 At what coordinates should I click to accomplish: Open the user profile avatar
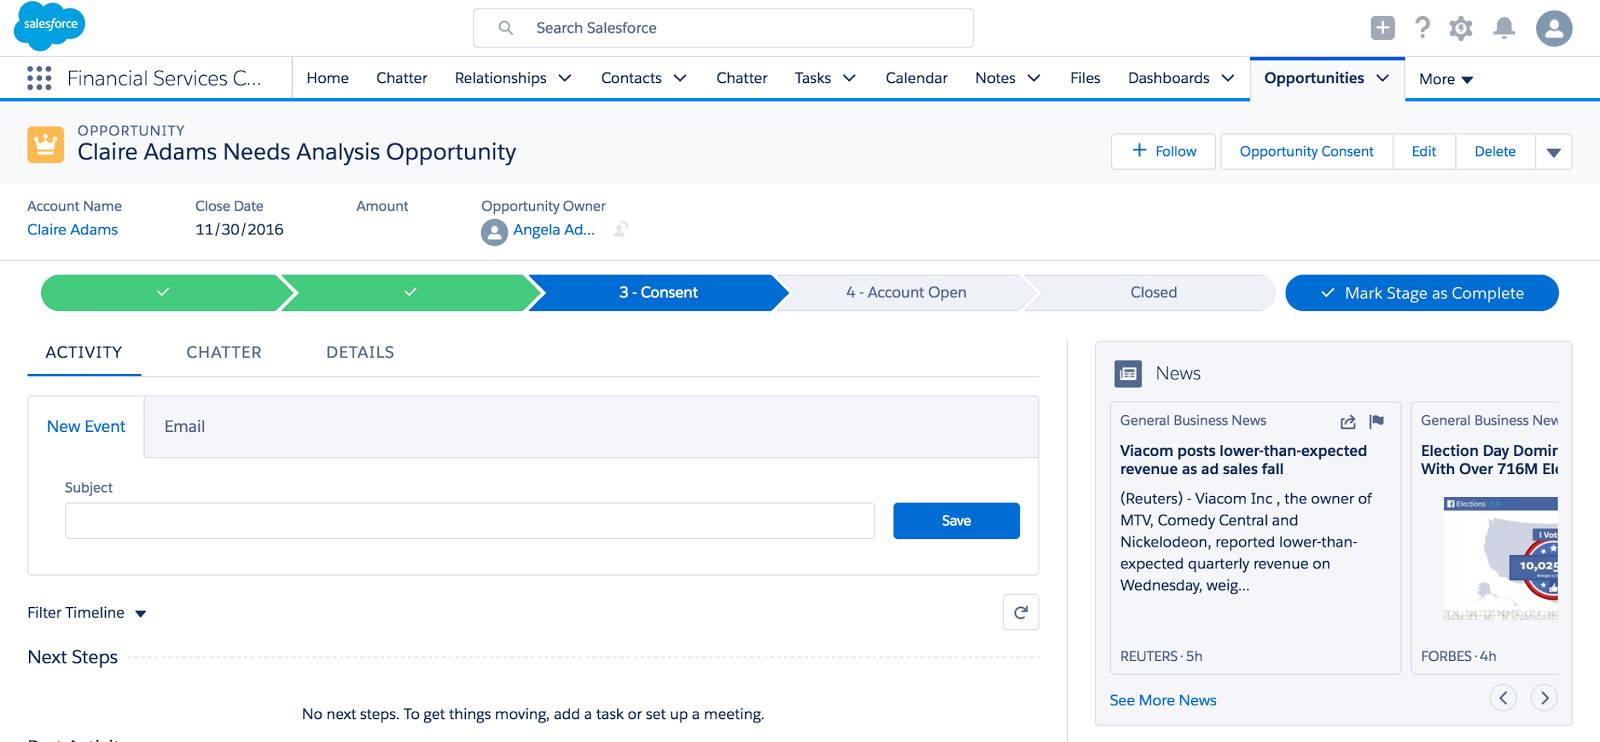tap(1554, 28)
